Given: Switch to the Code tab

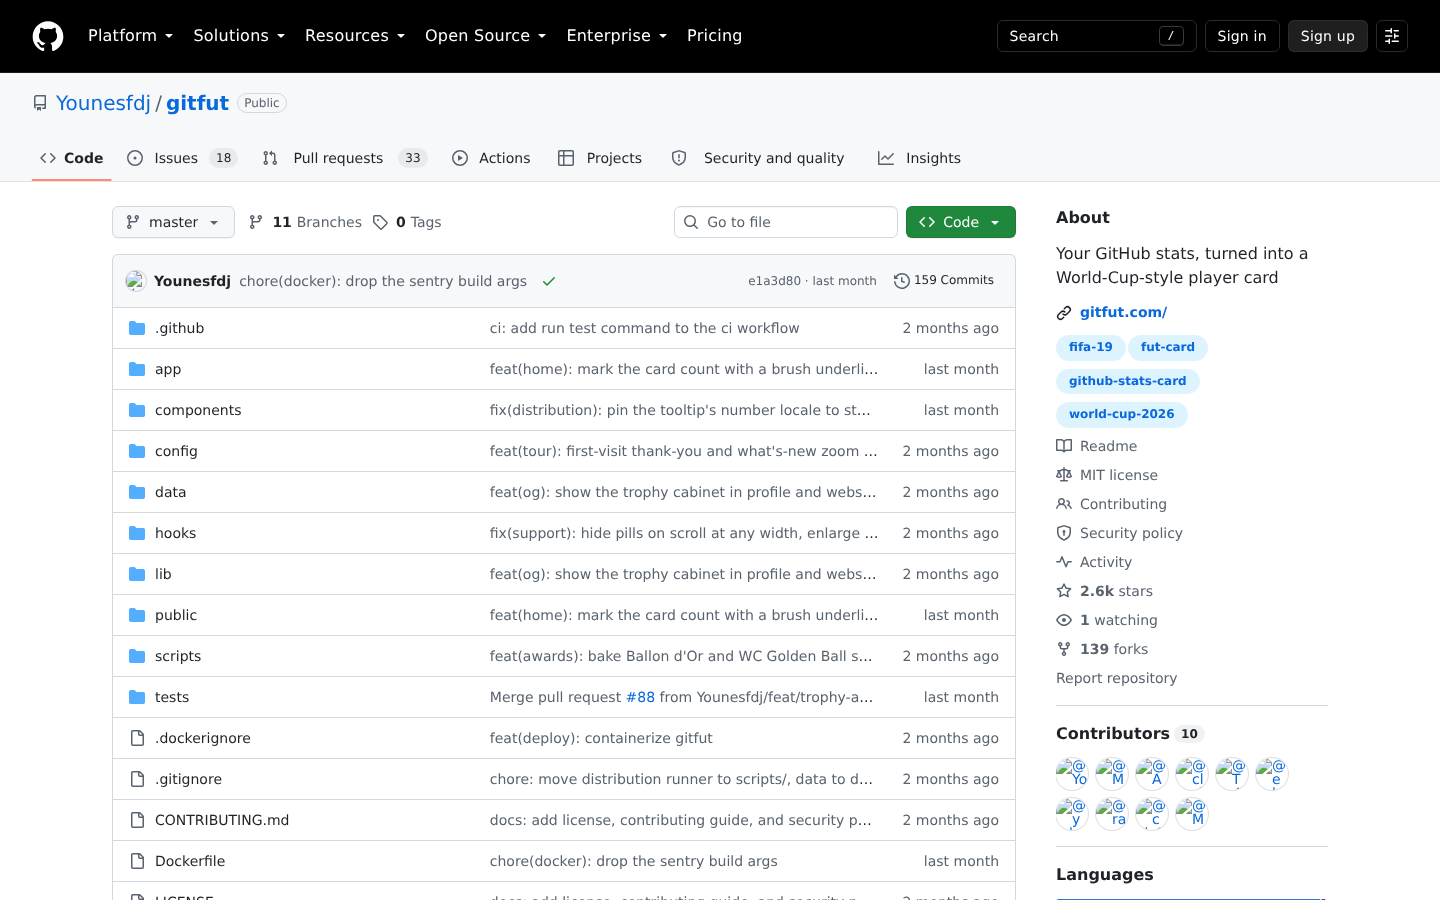Looking at the screenshot, I should coord(71,158).
